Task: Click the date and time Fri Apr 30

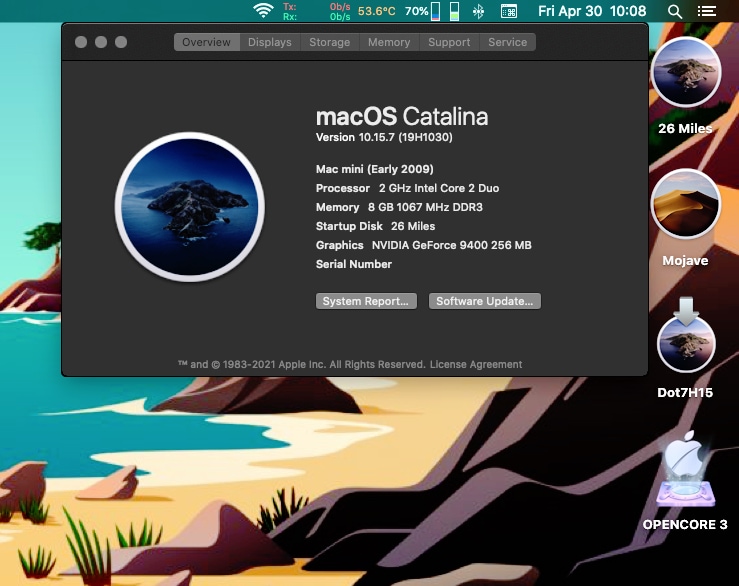Action: coord(592,11)
